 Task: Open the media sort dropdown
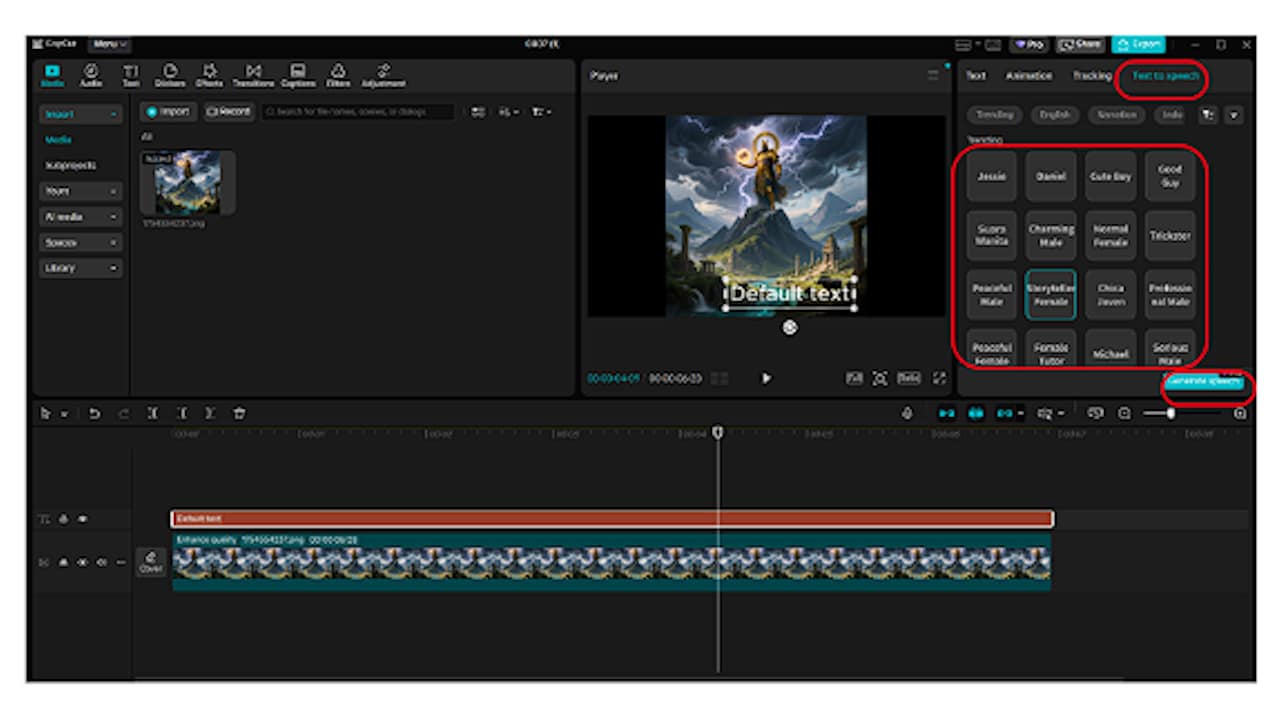point(510,112)
